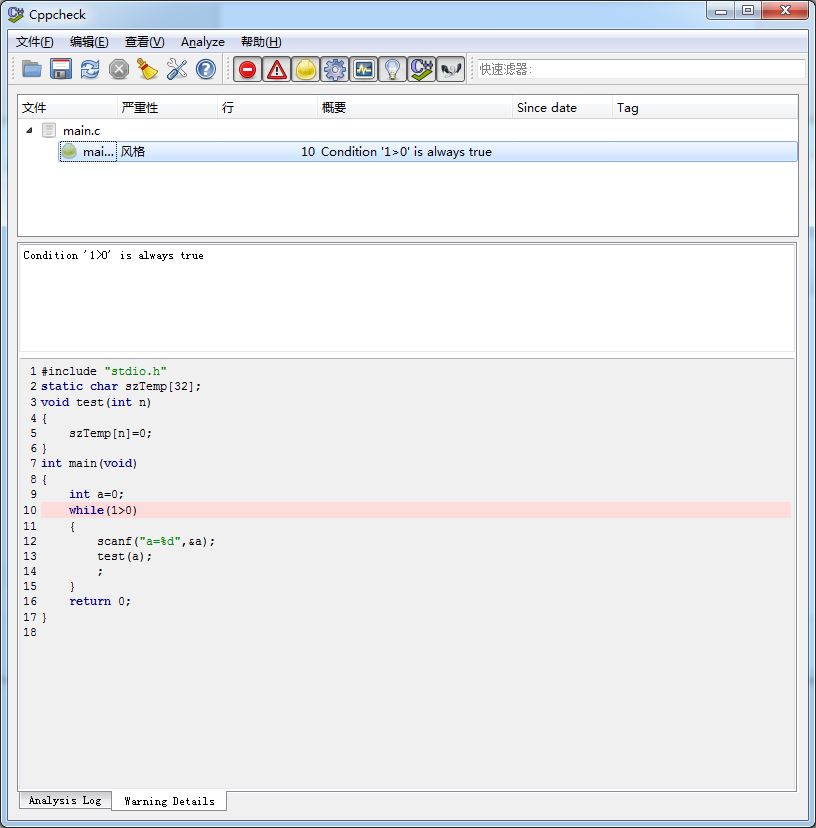Click the Cppcheck title bar icon
Screen dimensions: 816x828
click(x=16, y=14)
